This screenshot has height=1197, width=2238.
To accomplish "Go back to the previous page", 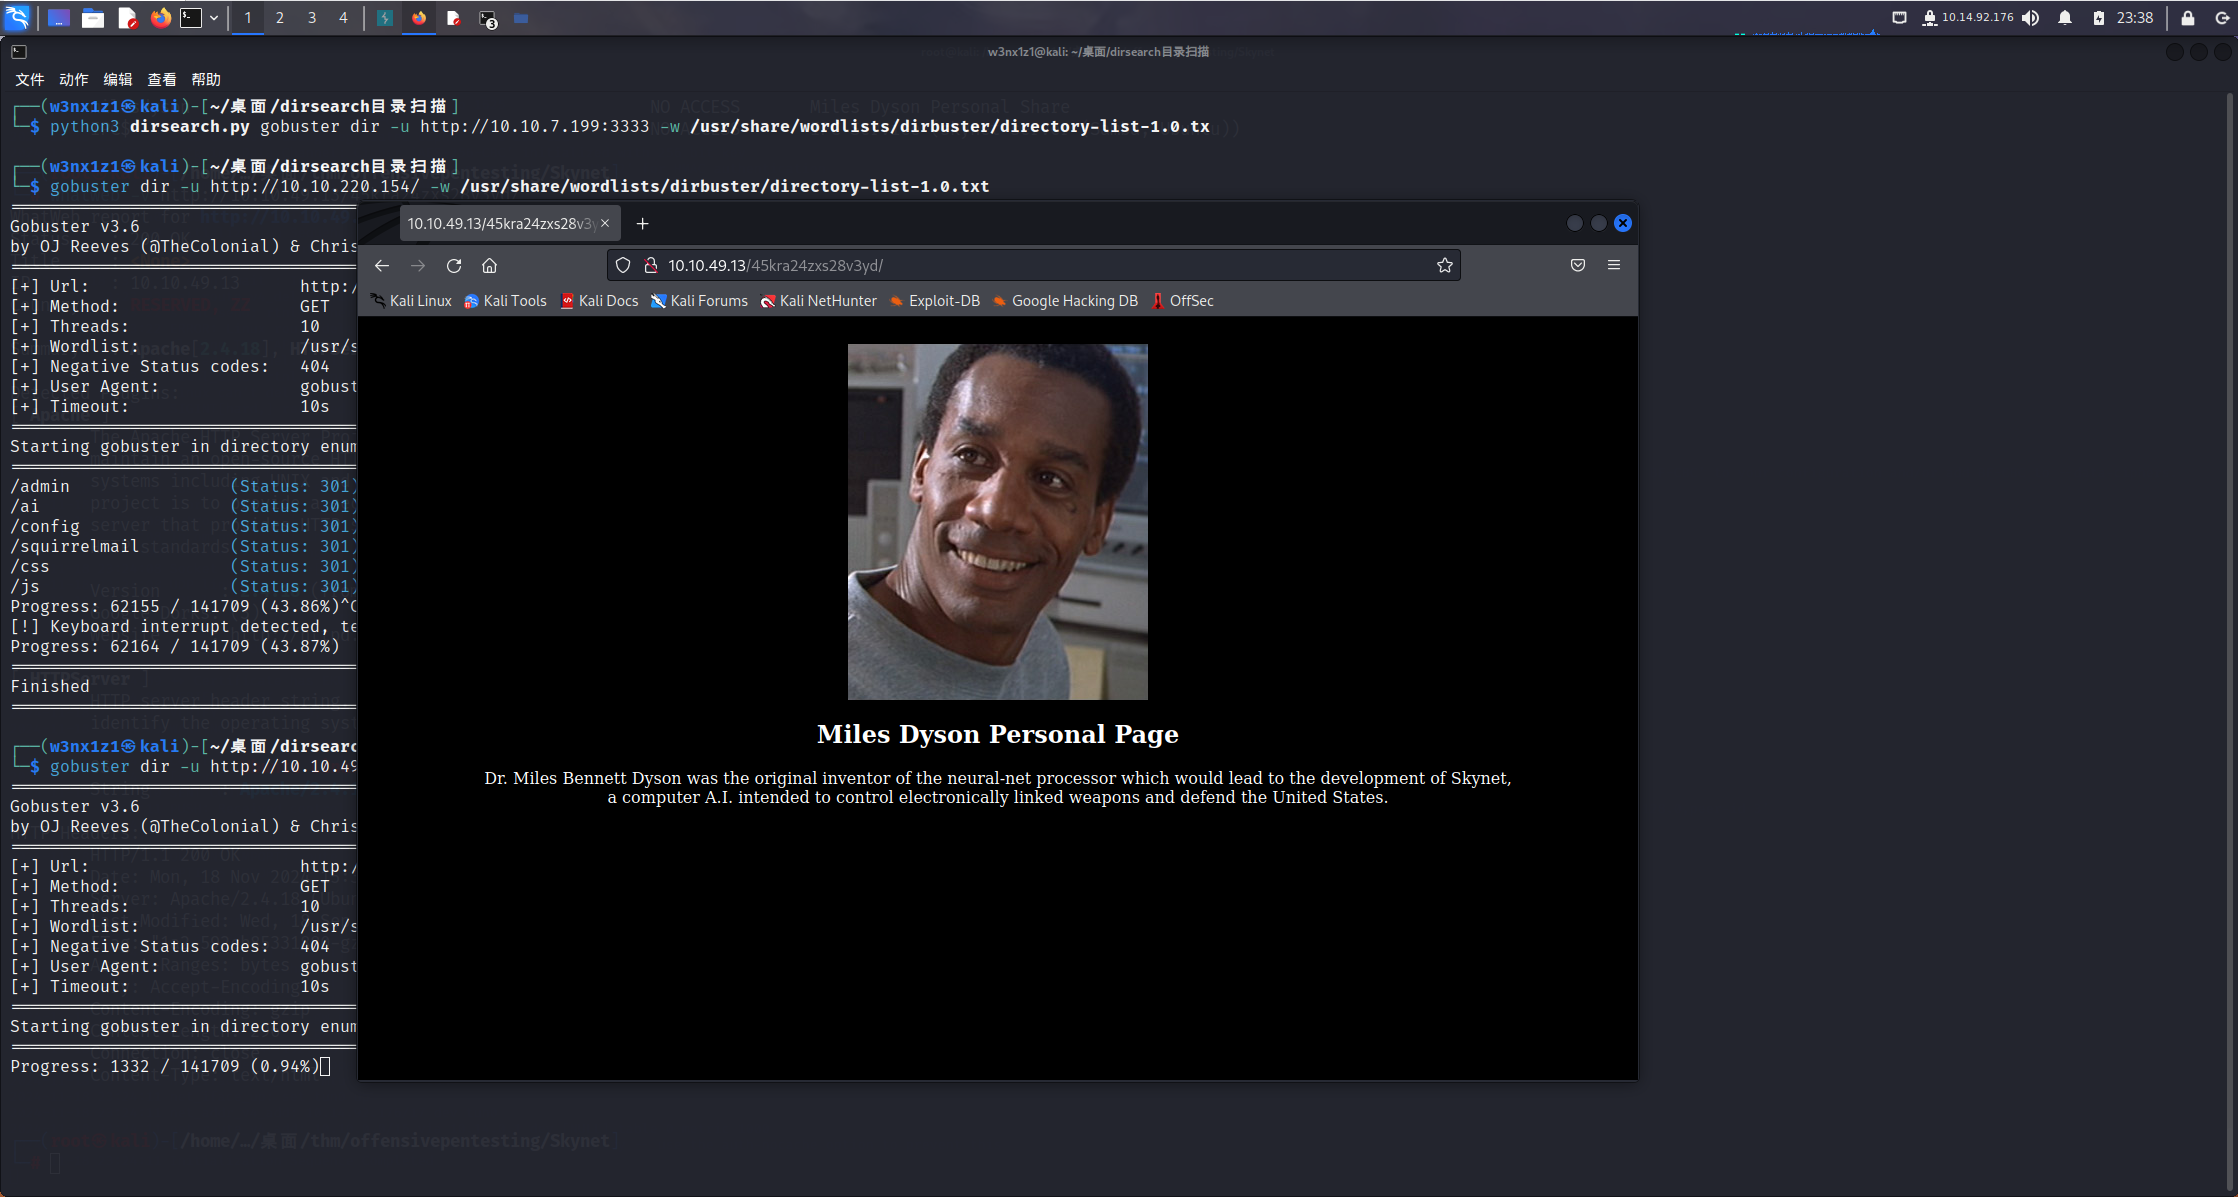I will tap(382, 266).
